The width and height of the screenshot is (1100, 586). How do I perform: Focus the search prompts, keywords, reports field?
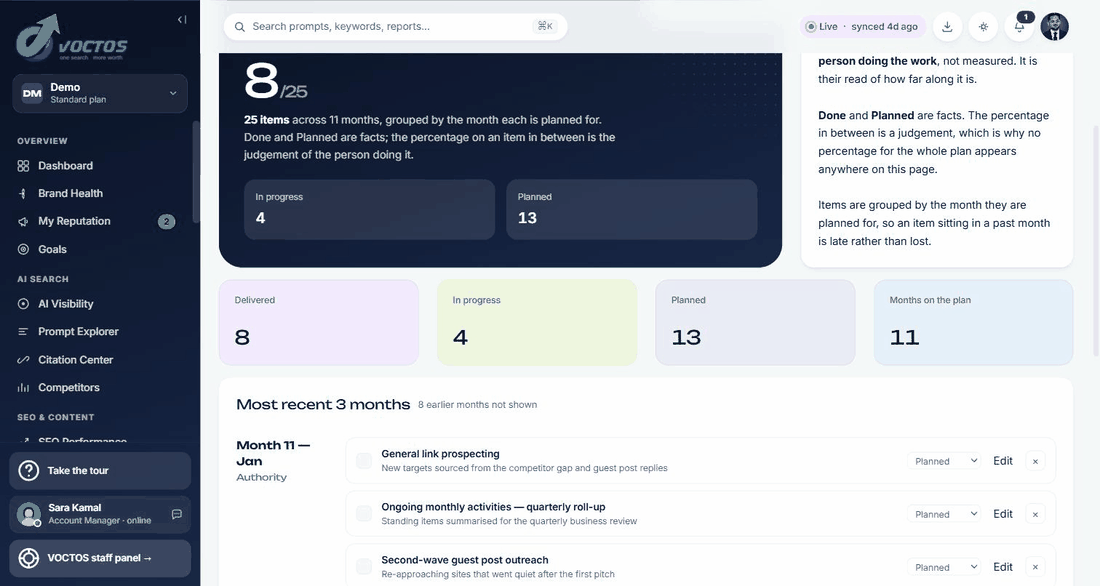point(395,27)
